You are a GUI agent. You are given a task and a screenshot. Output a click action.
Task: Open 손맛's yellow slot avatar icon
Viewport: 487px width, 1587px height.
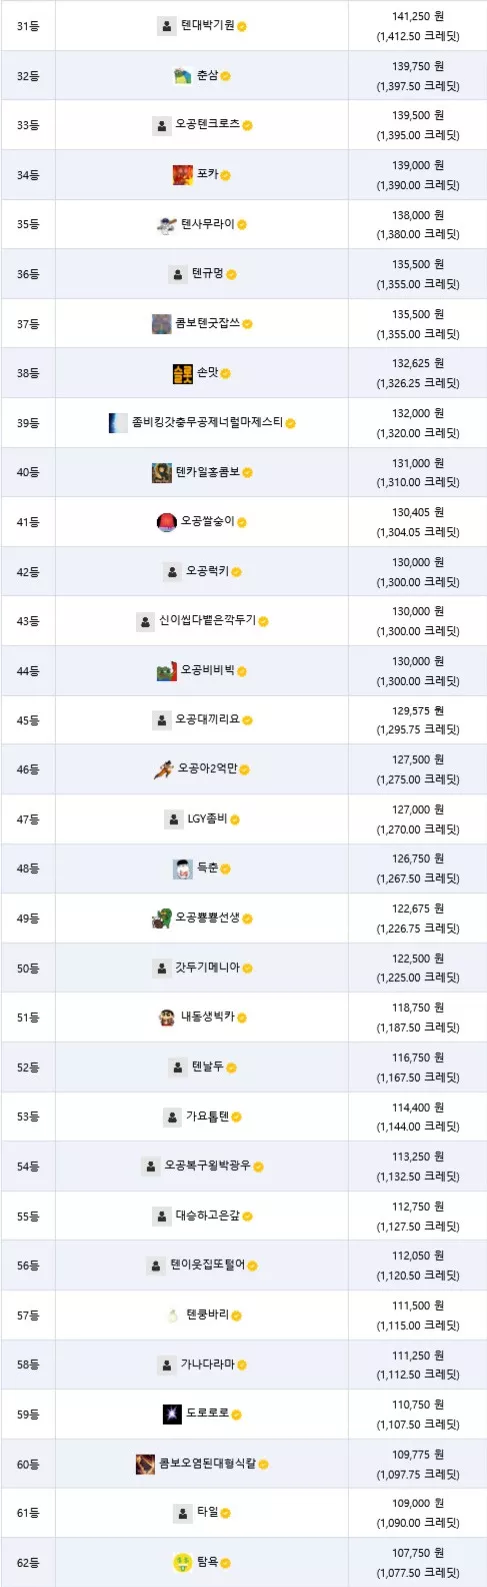click(x=182, y=373)
